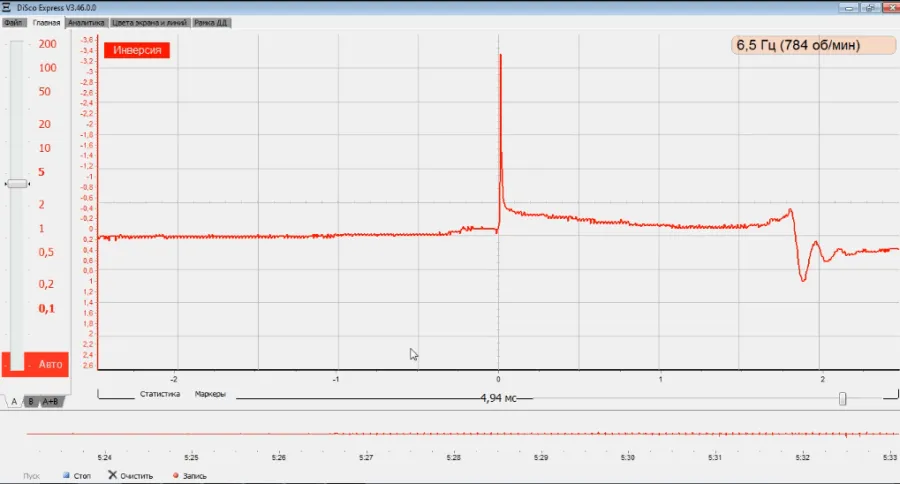Click the 5:30 mark on recording timeline
Viewport: 900px width, 484px height.
click(x=628, y=457)
